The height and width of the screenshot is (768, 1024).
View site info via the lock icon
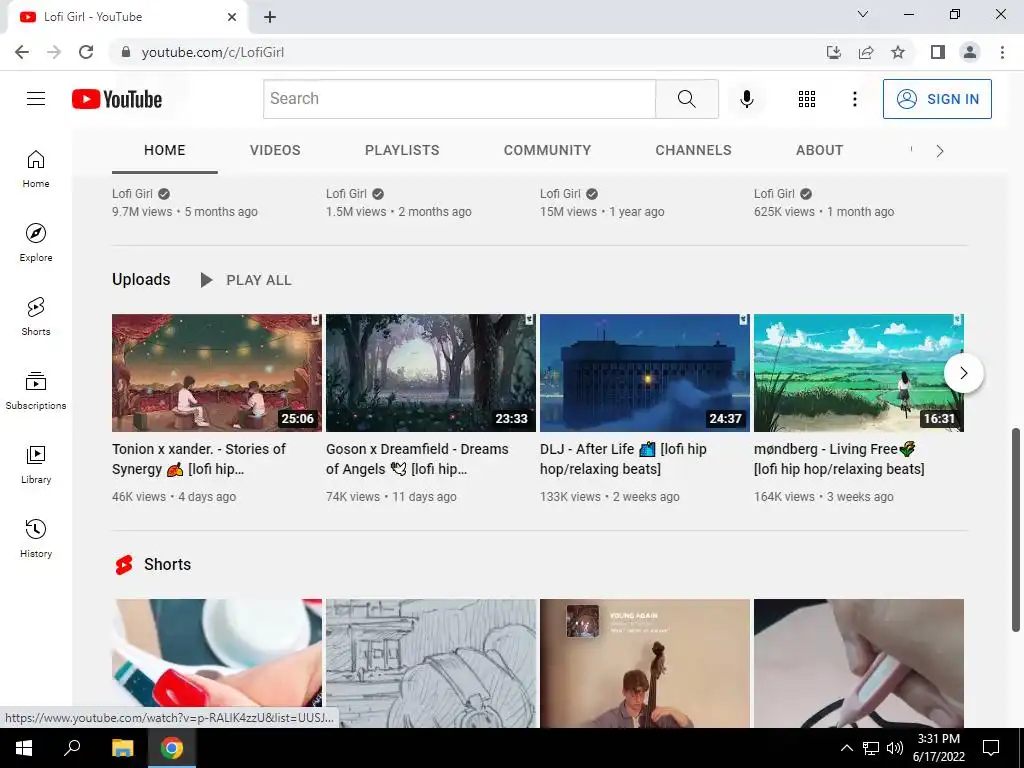pyautogui.click(x=126, y=52)
